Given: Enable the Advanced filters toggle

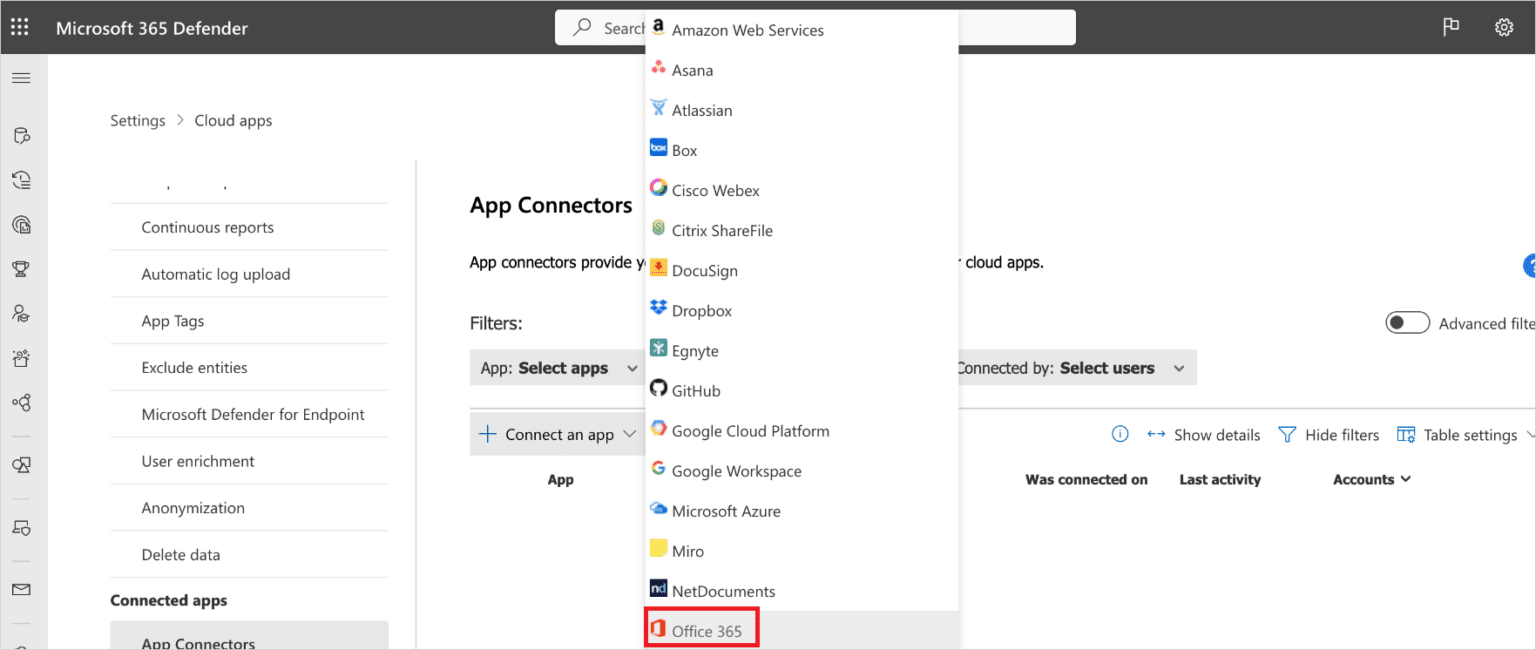Looking at the screenshot, I should coord(1407,322).
